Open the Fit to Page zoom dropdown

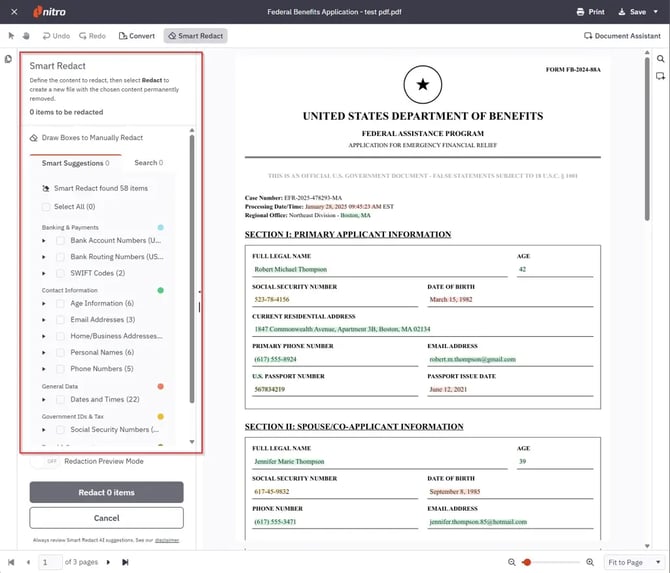[631, 562]
